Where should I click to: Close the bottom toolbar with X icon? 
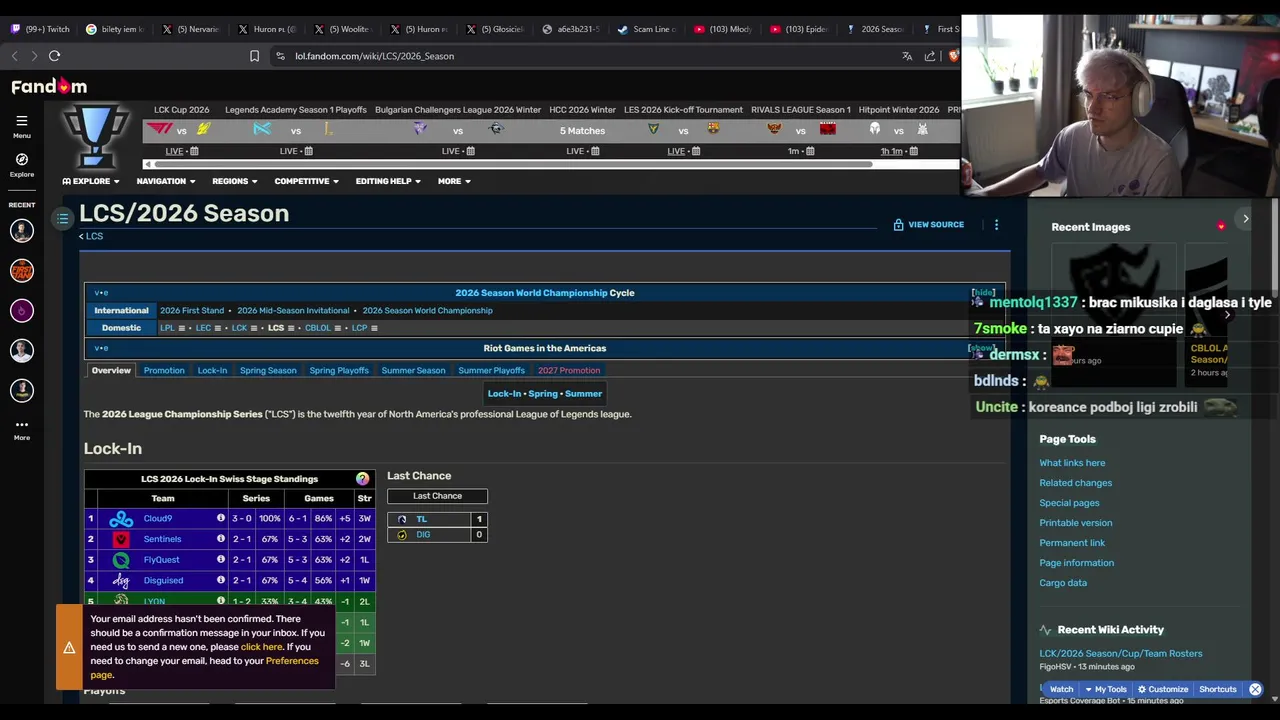pyautogui.click(x=1255, y=689)
